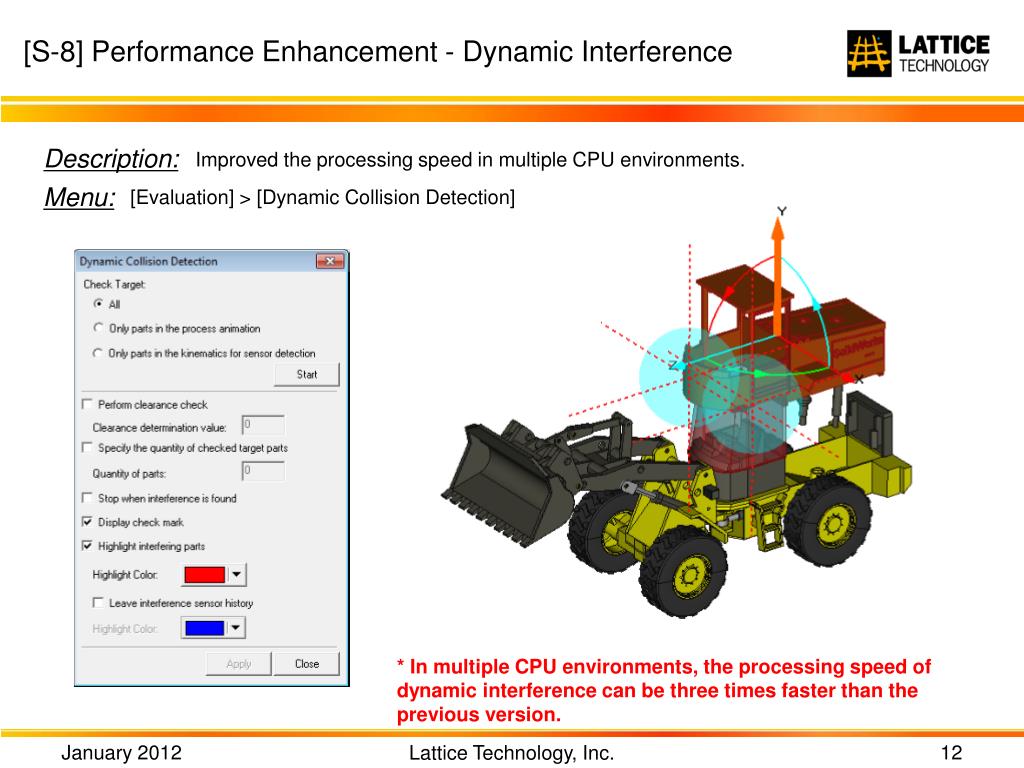Enable 'Stop when interference is found'

[87, 498]
